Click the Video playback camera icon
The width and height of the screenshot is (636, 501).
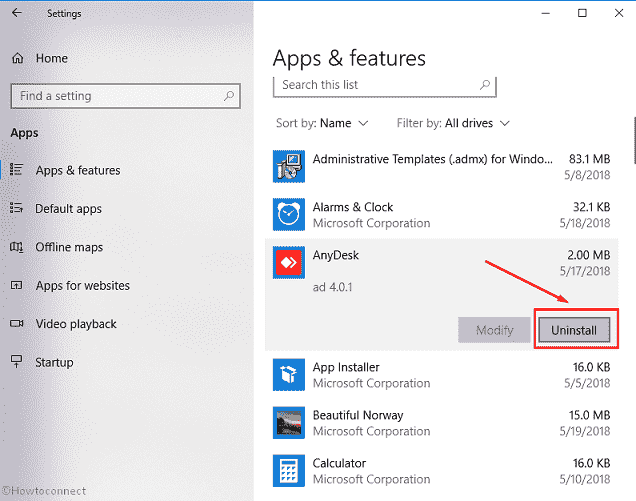pos(16,324)
